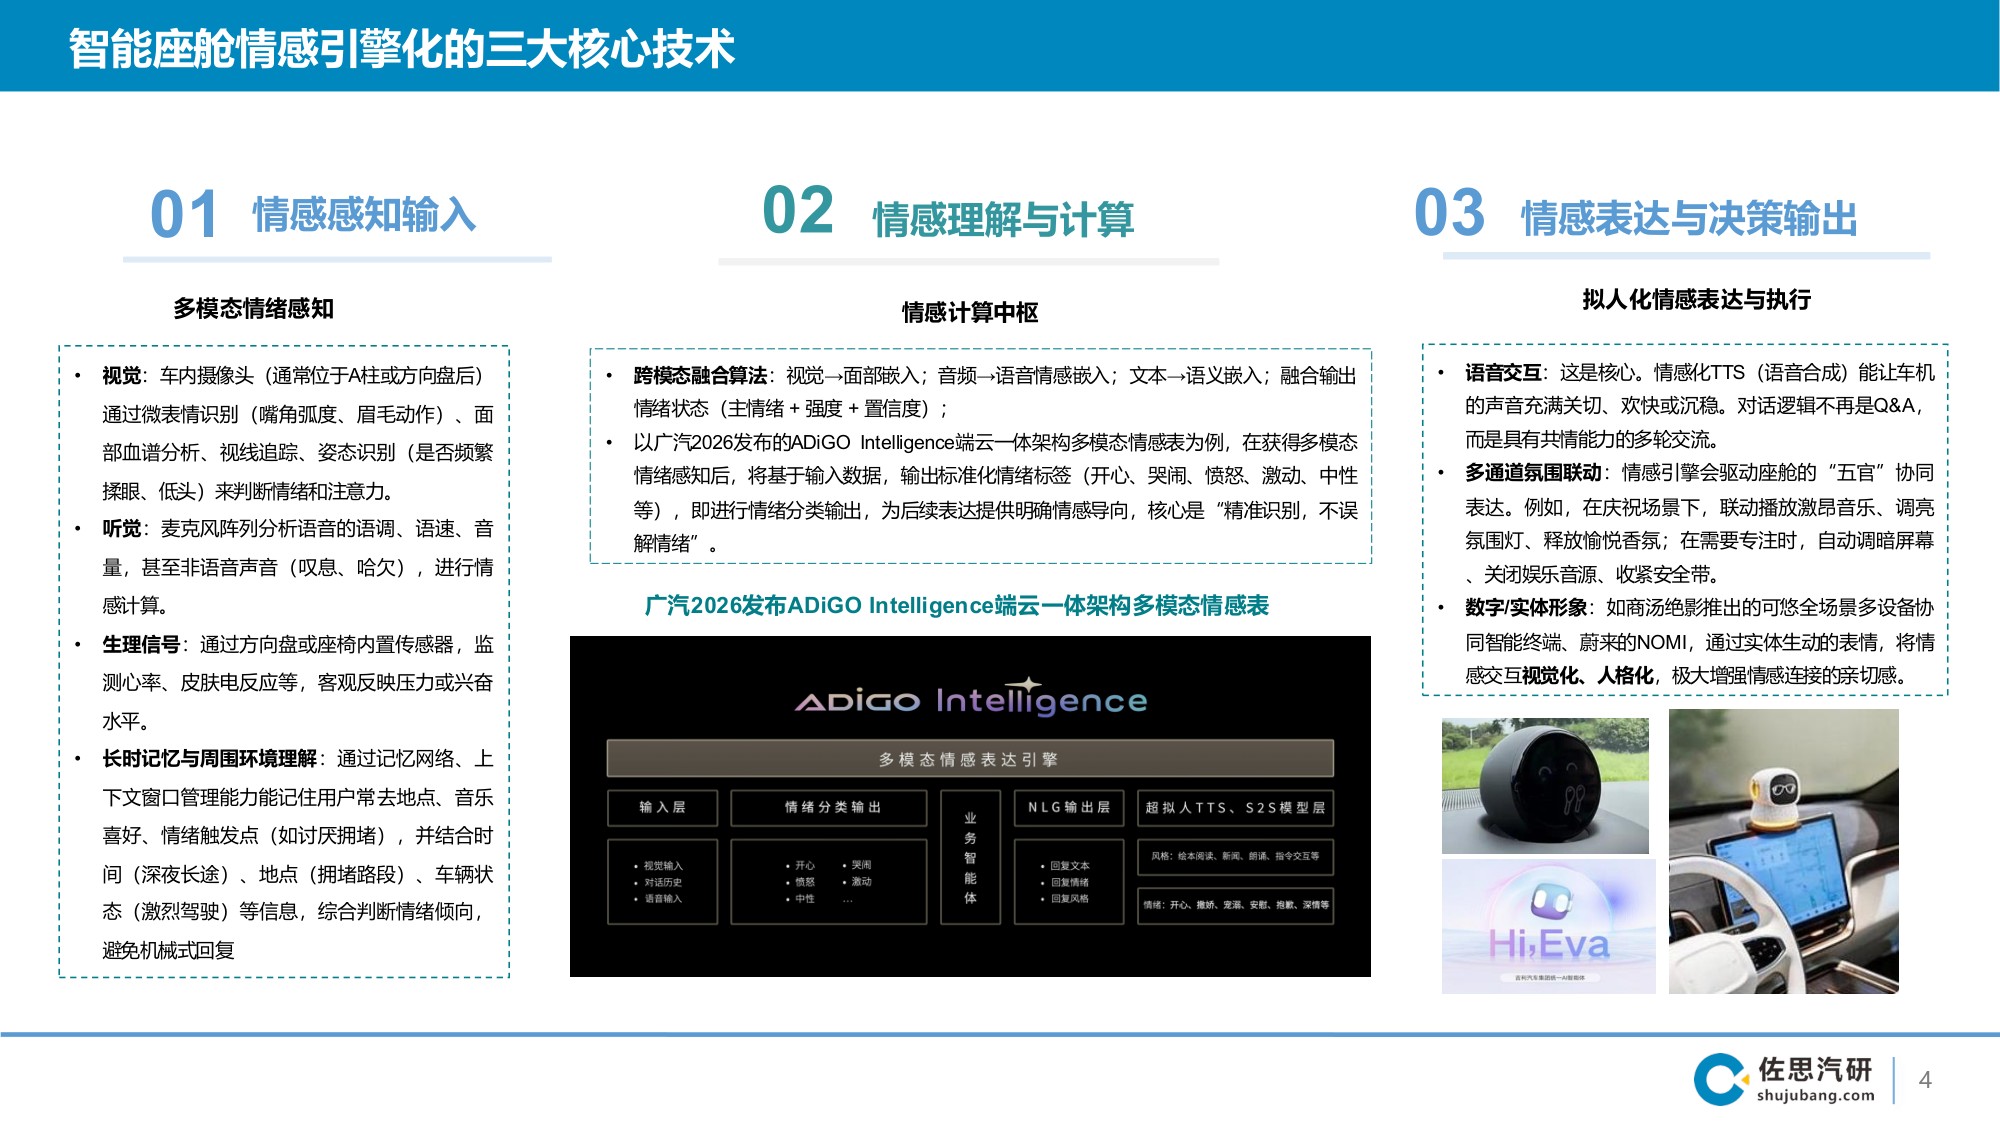Image resolution: width=2000 pixels, height=1125 pixels.
Task: Click the large 01 section number
Action: [184, 214]
